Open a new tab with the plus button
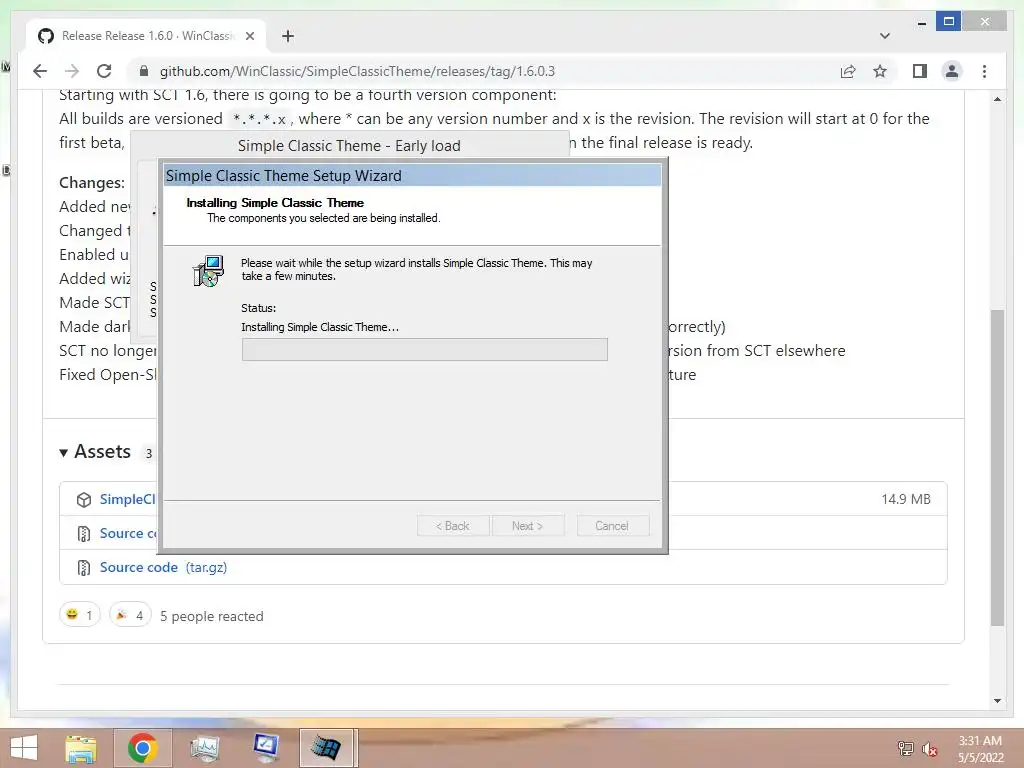The height and width of the screenshot is (768, 1024). 287,36
